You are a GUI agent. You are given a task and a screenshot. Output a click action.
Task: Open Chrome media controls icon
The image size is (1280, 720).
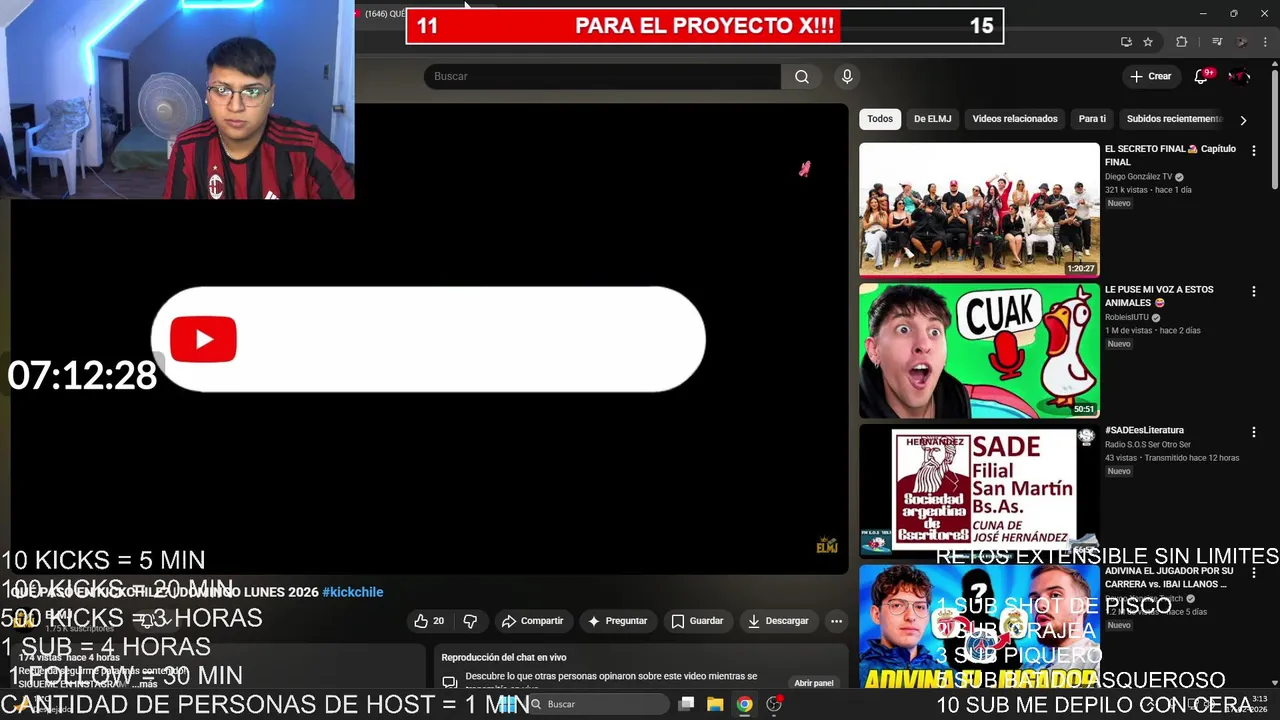tap(1217, 42)
